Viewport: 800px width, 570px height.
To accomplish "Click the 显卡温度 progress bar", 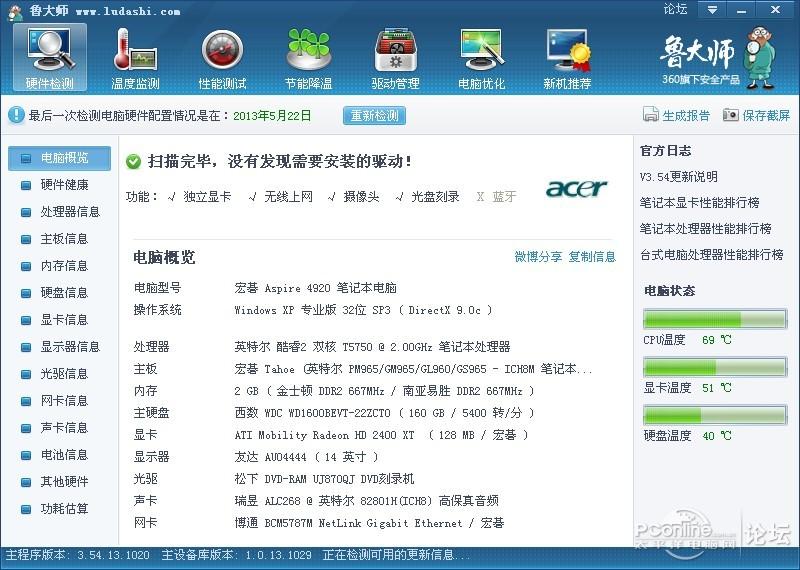I will 715,367.
